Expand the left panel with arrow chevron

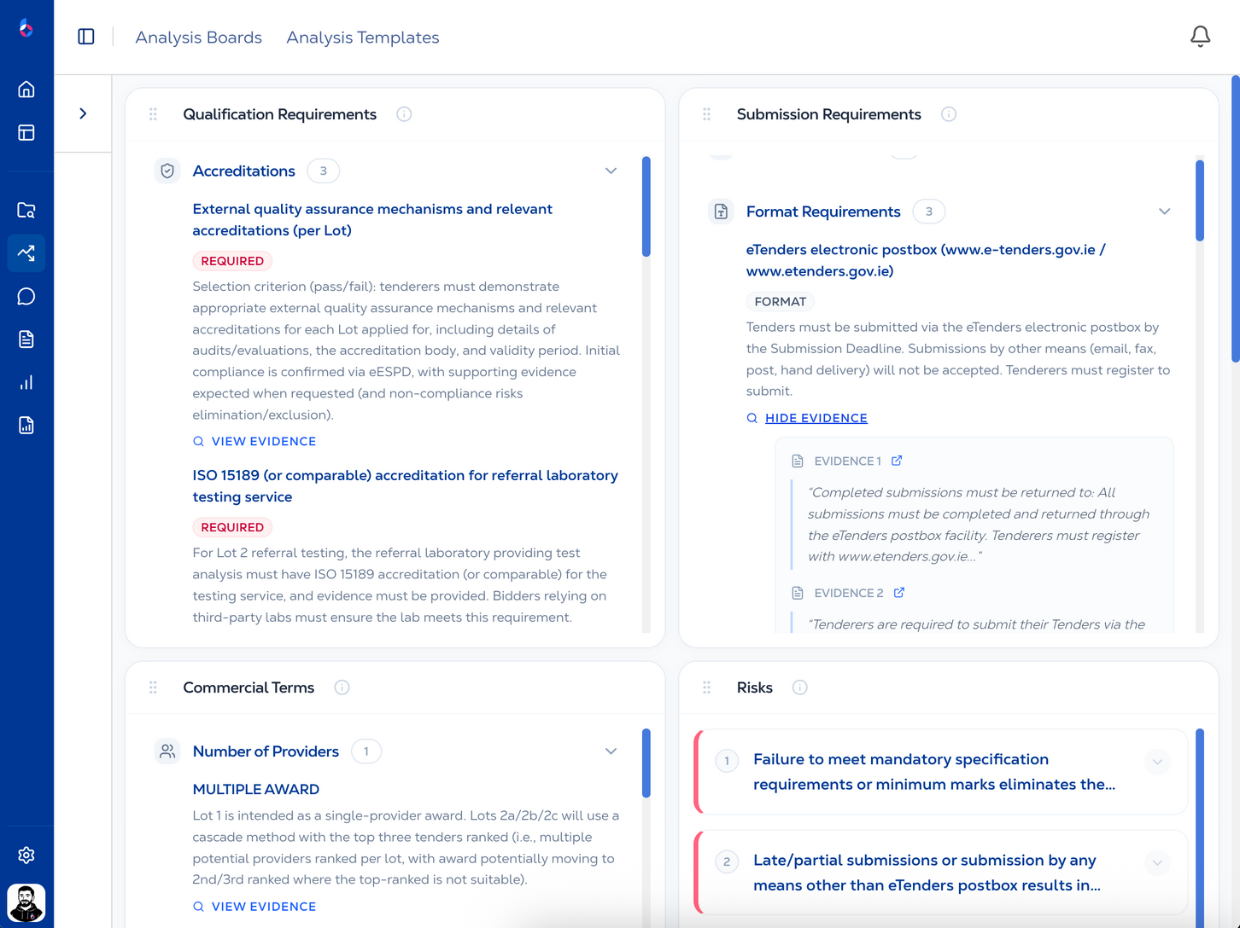point(83,114)
